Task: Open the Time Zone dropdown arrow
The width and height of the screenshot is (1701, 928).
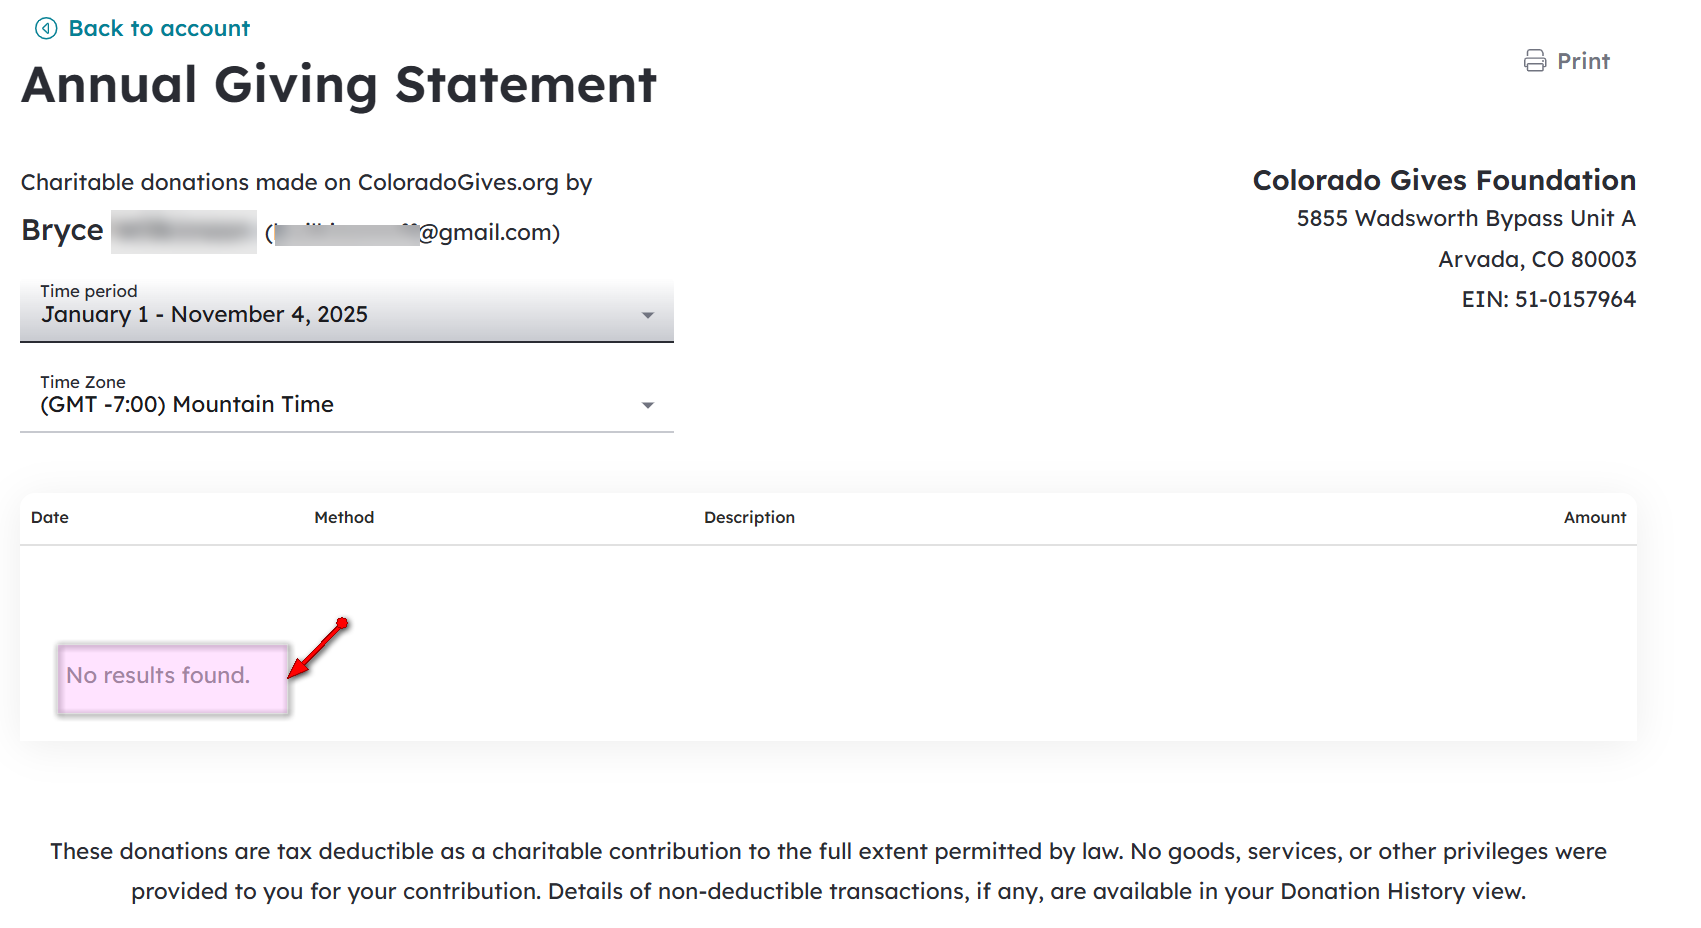Action: [649, 404]
